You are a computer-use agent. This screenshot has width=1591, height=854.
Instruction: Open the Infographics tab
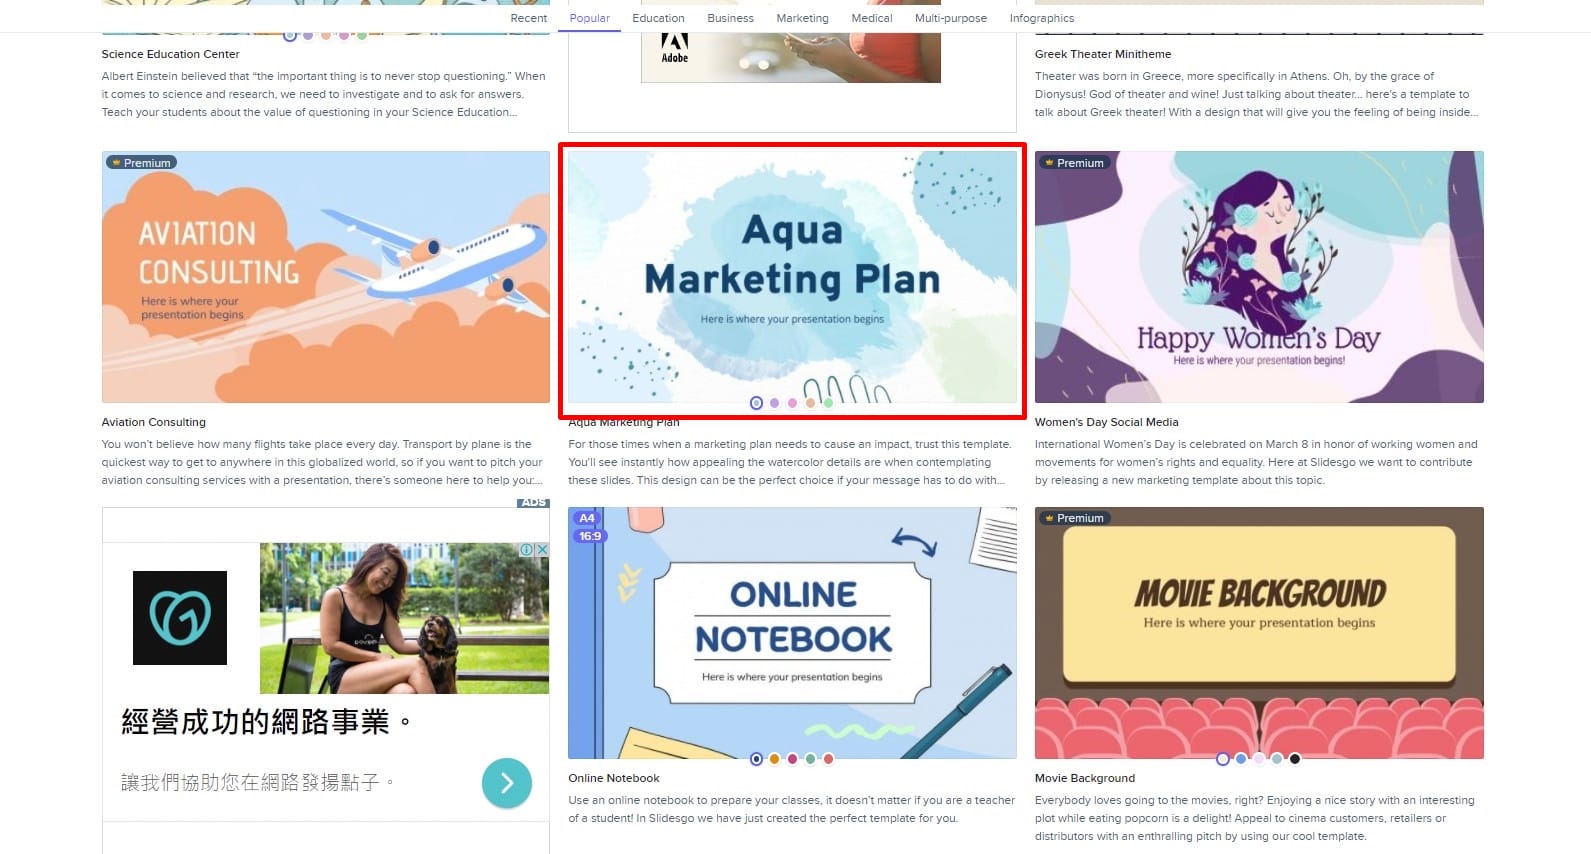(x=1041, y=18)
